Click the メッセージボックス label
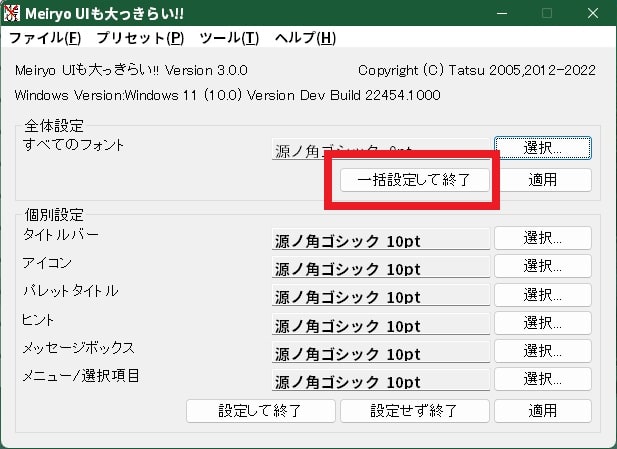 (79, 347)
